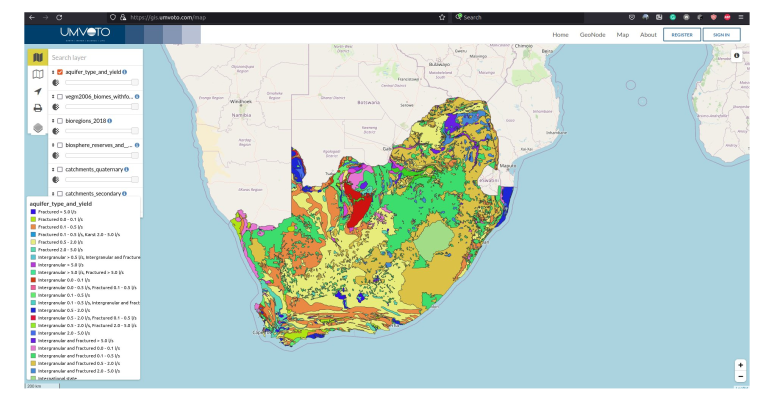Image resolution: width=769 pixels, height=399 pixels.
Task: Click 'Intergranular and fractured 0.5 - 2.0 l/s' legend text
Action: 79,363
